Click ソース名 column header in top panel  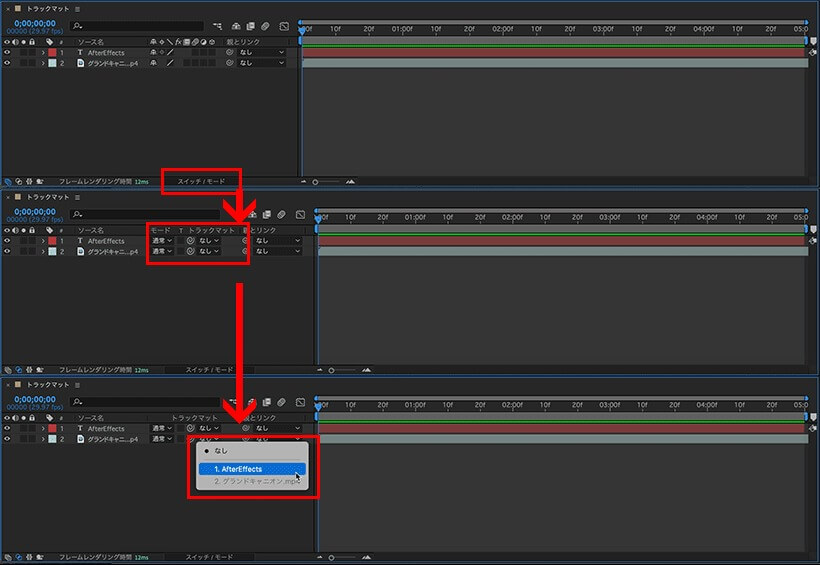coord(90,41)
